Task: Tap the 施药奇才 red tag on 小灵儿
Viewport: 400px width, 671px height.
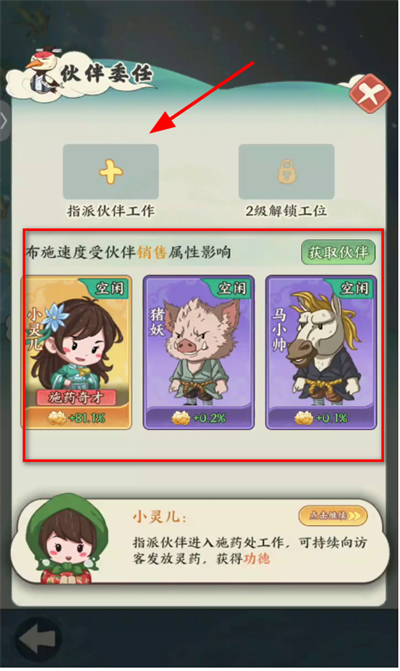Action: coord(76,398)
